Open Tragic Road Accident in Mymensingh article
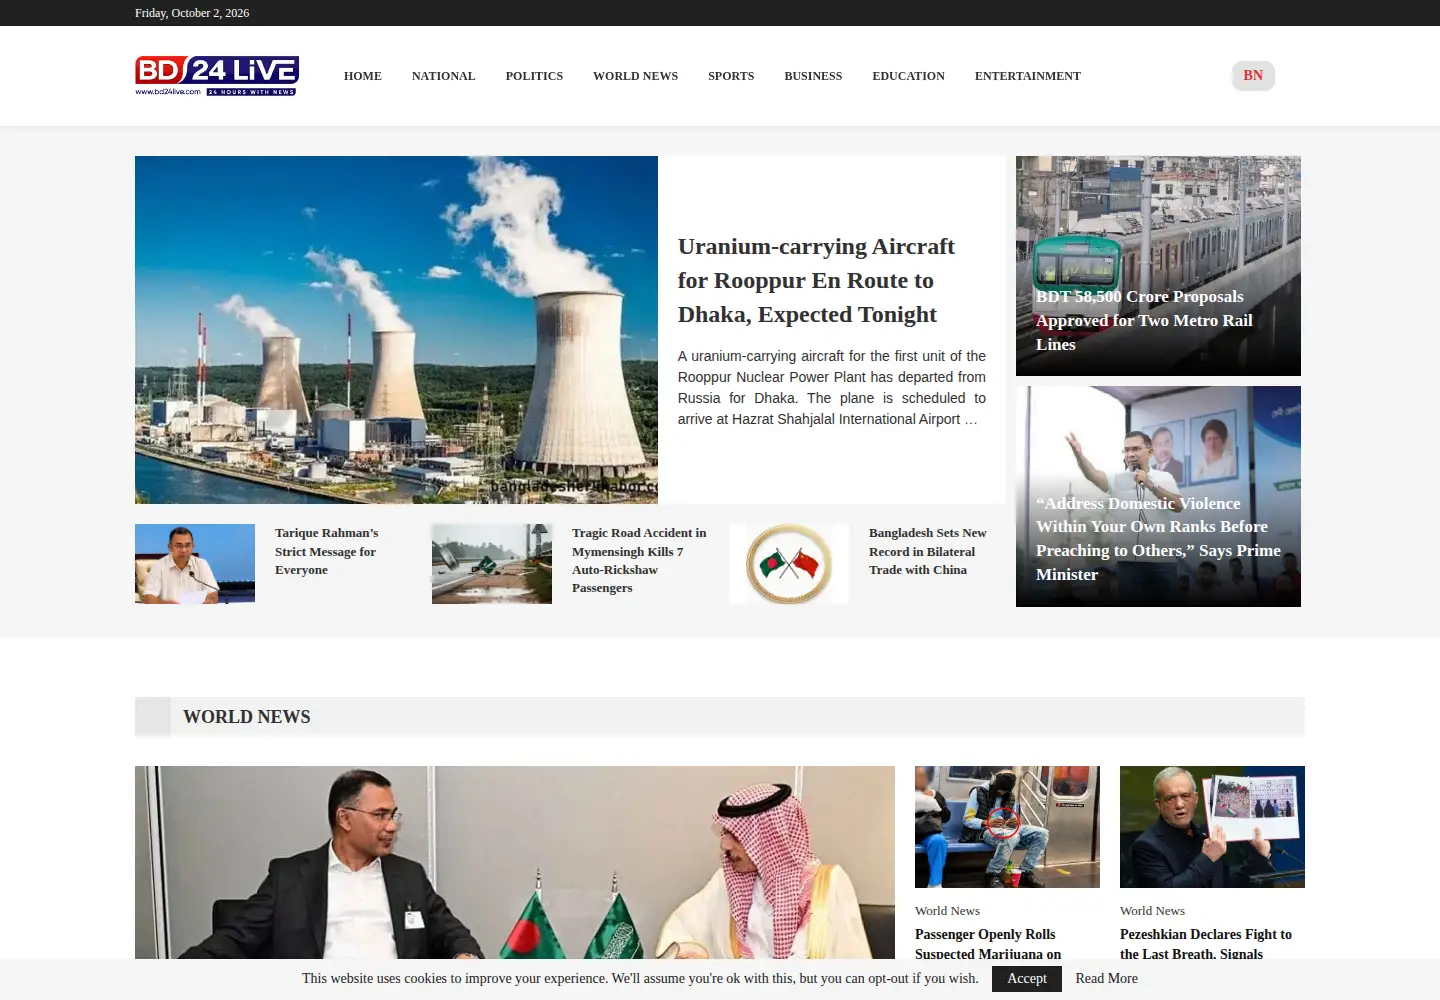Viewport: 1440px width, 1000px height. coord(639,561)
